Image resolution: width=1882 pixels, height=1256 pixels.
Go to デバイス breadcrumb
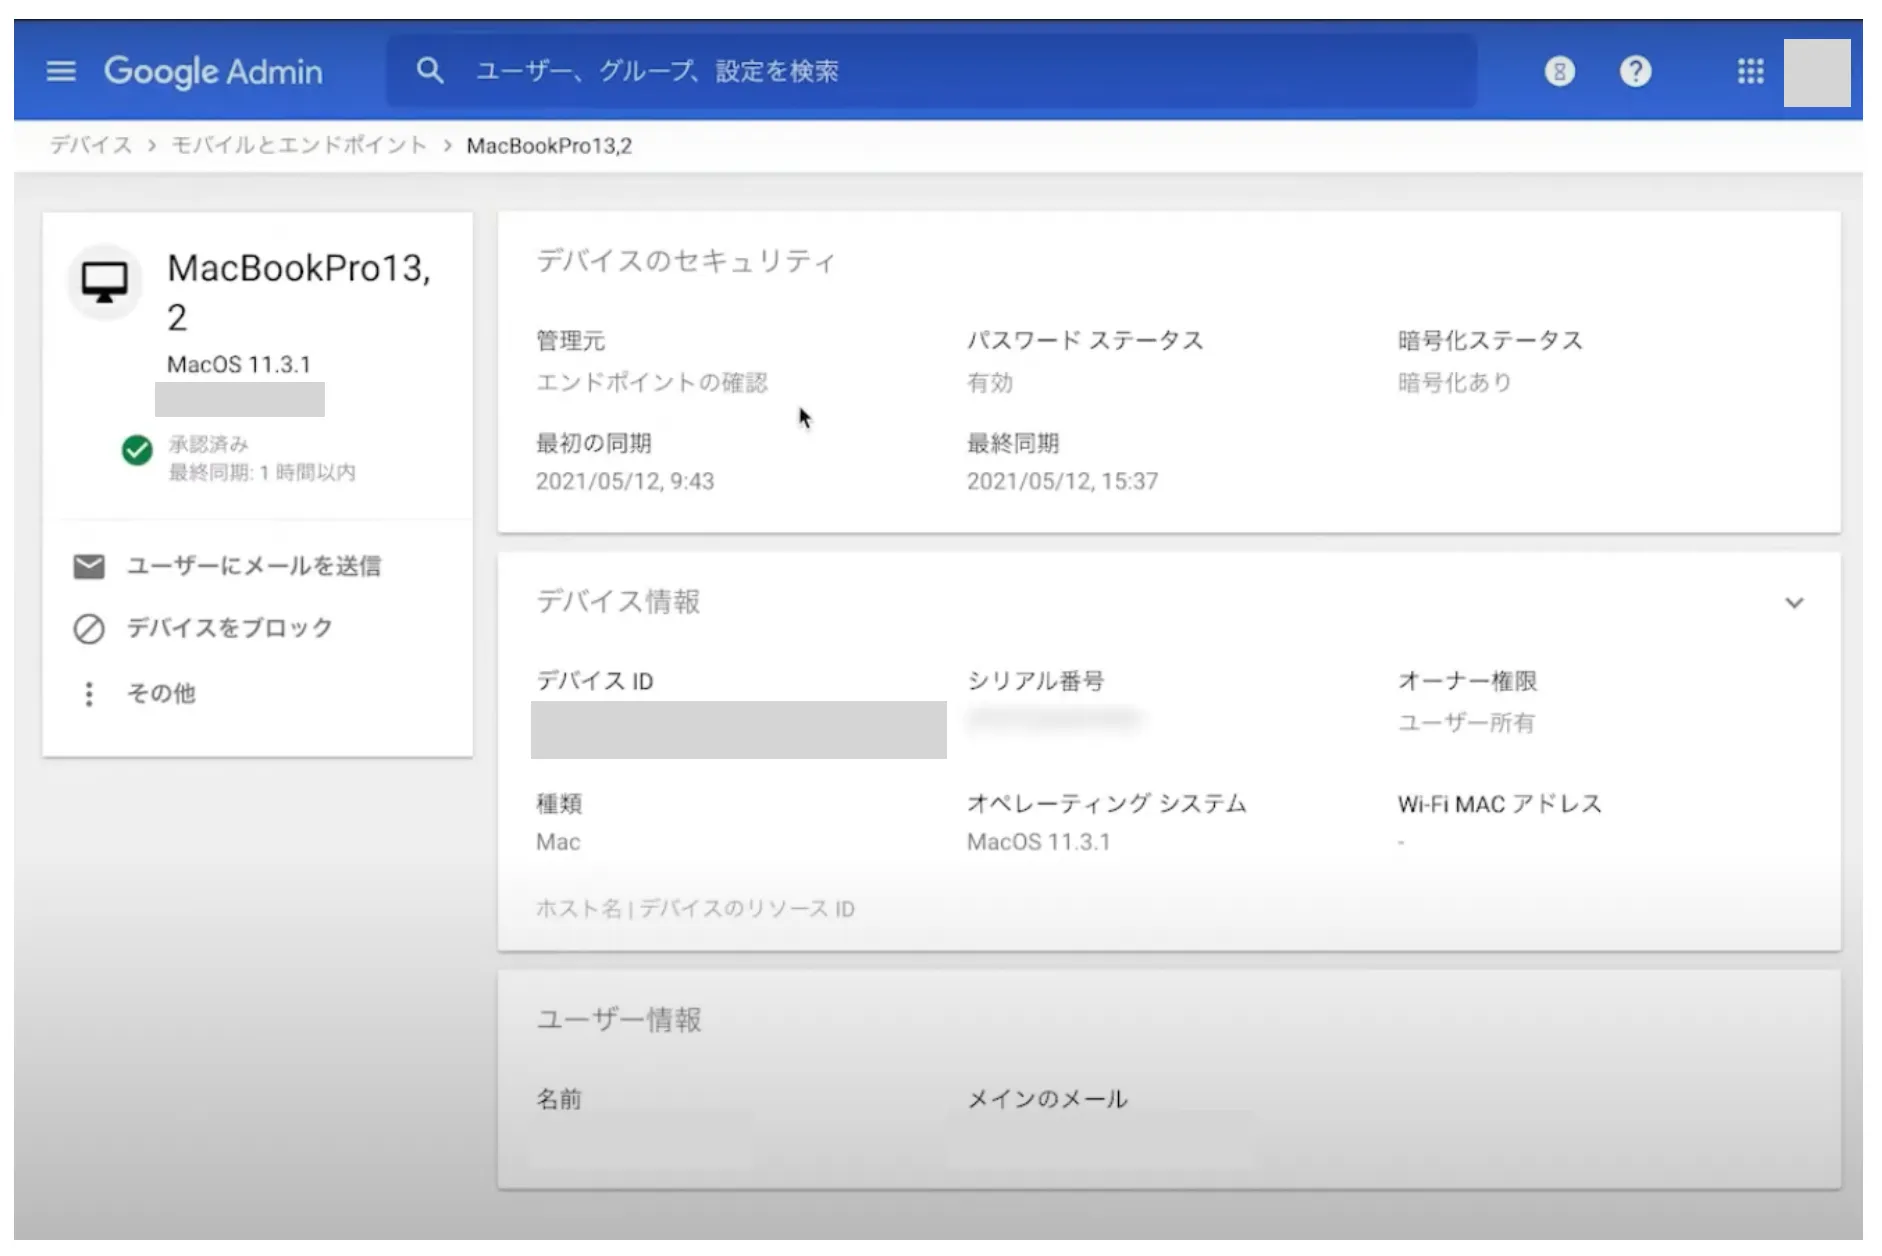(x=91, y=146)
